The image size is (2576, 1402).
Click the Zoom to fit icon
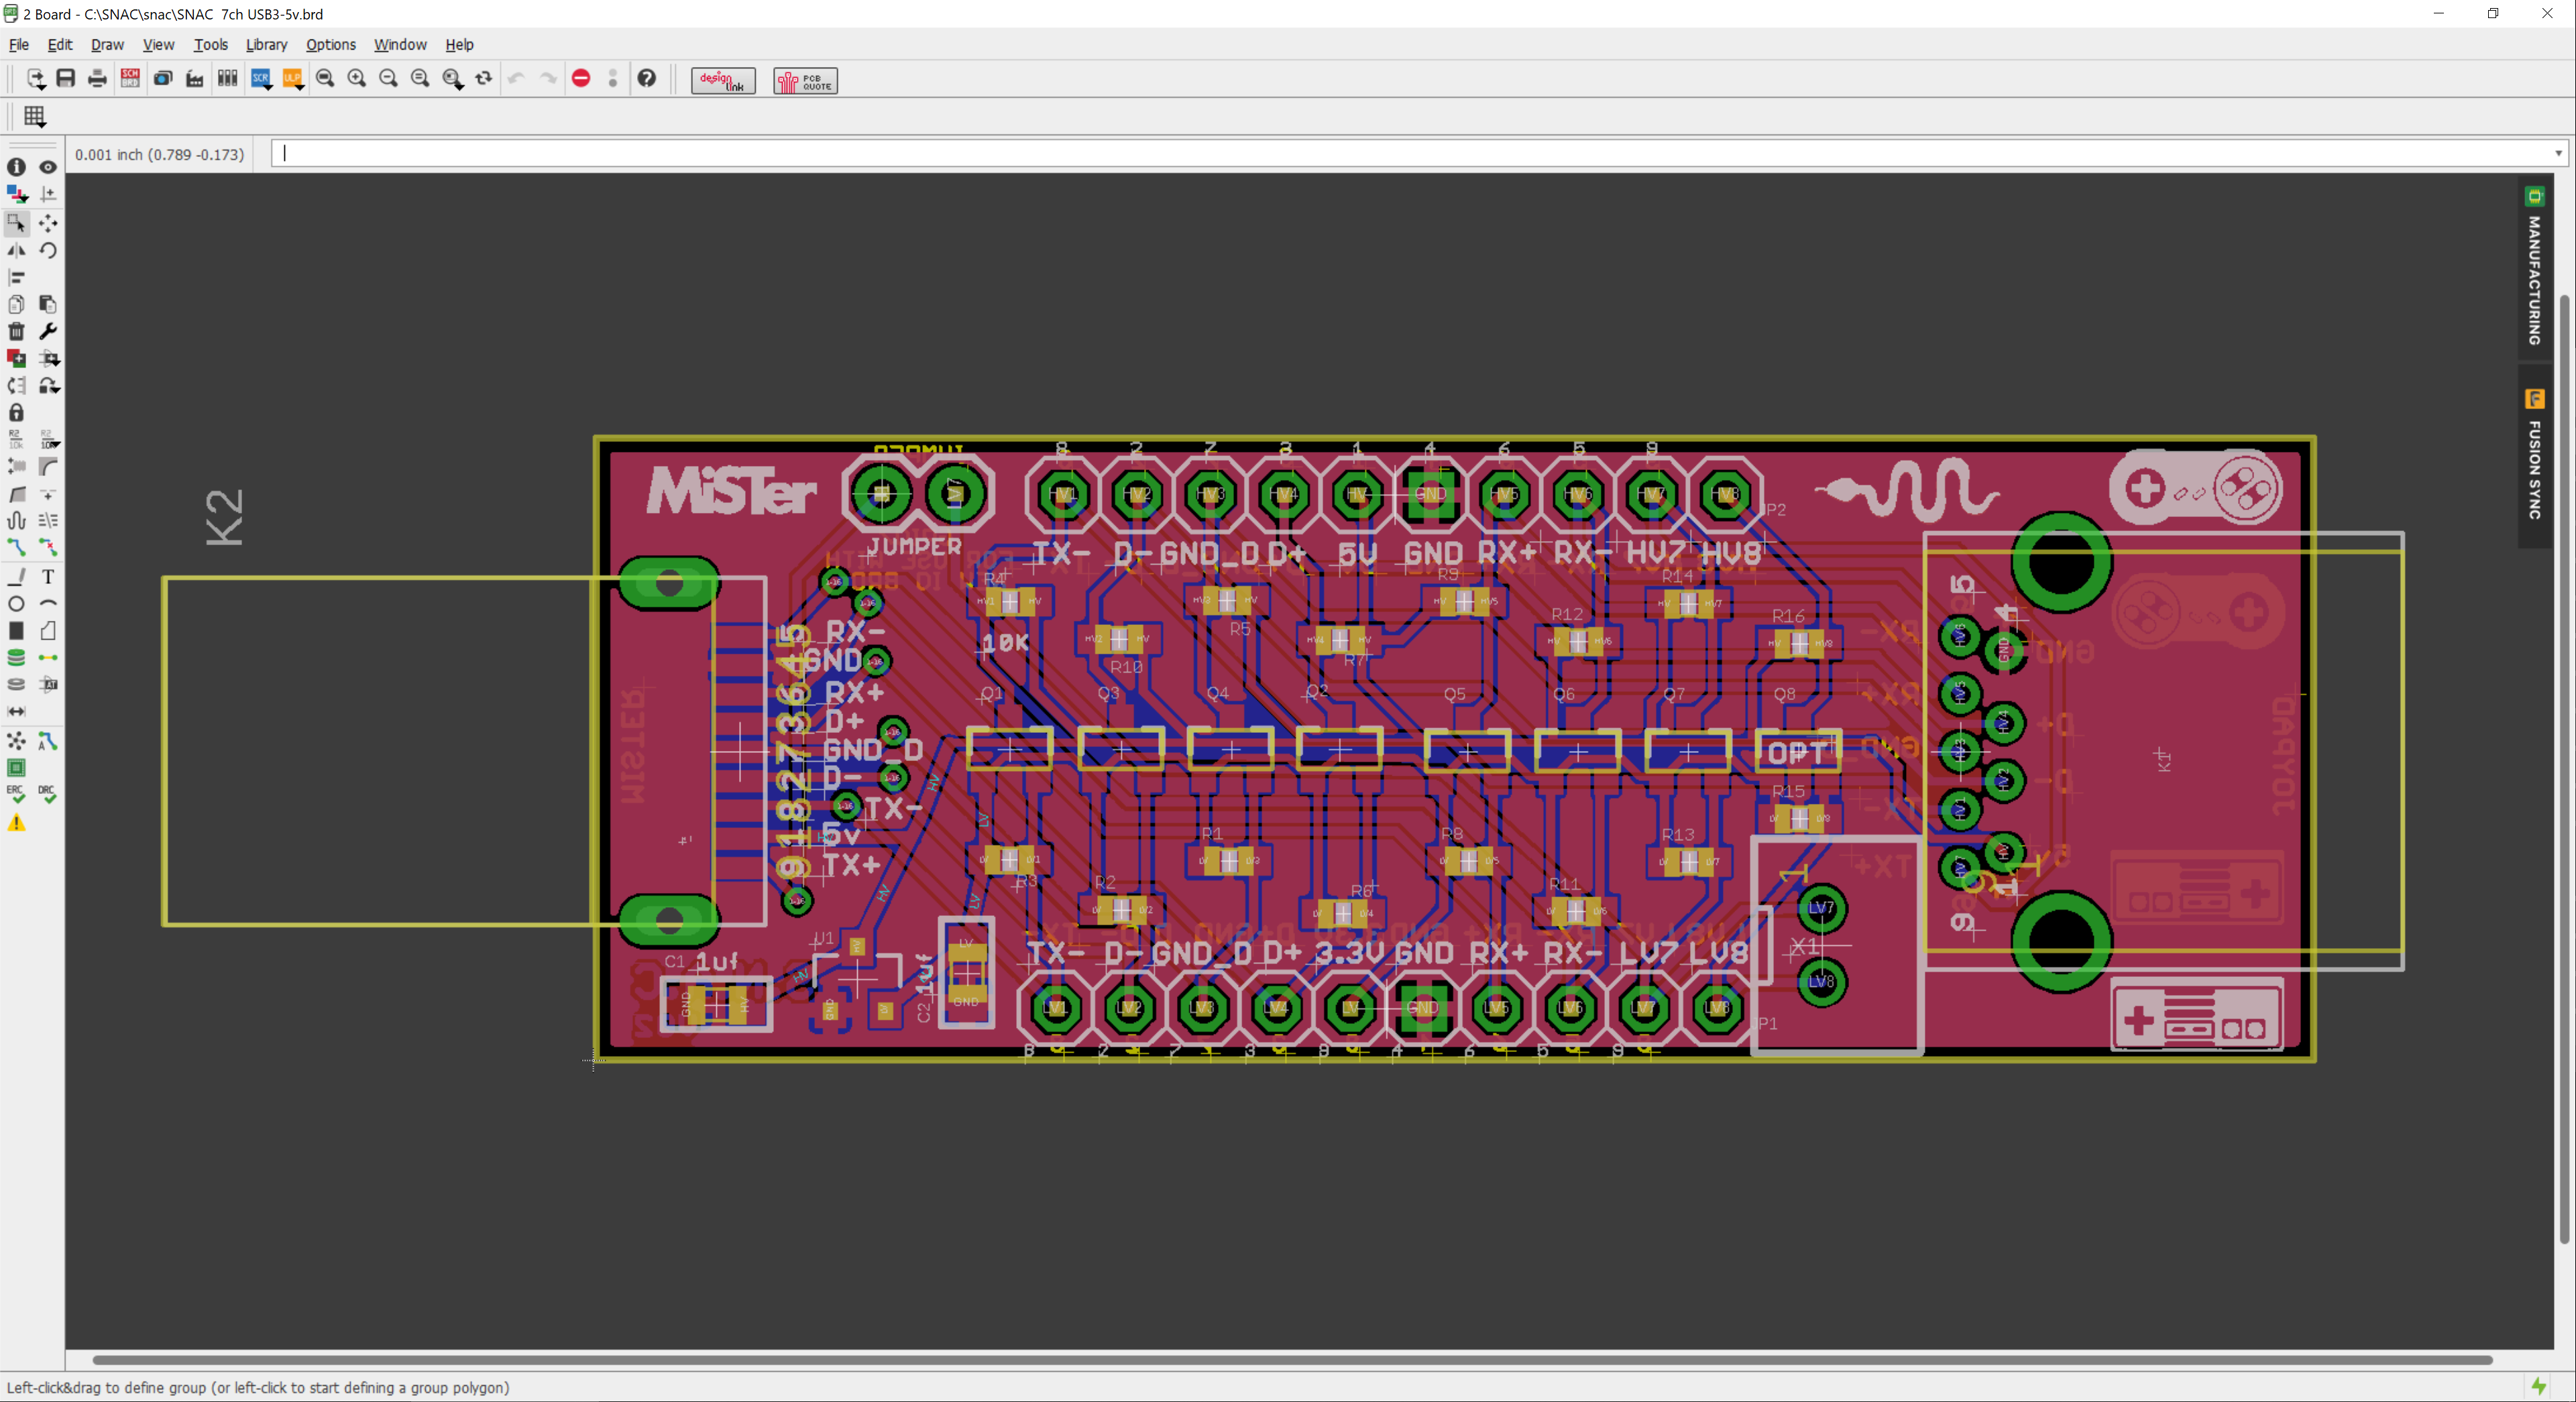324,79
